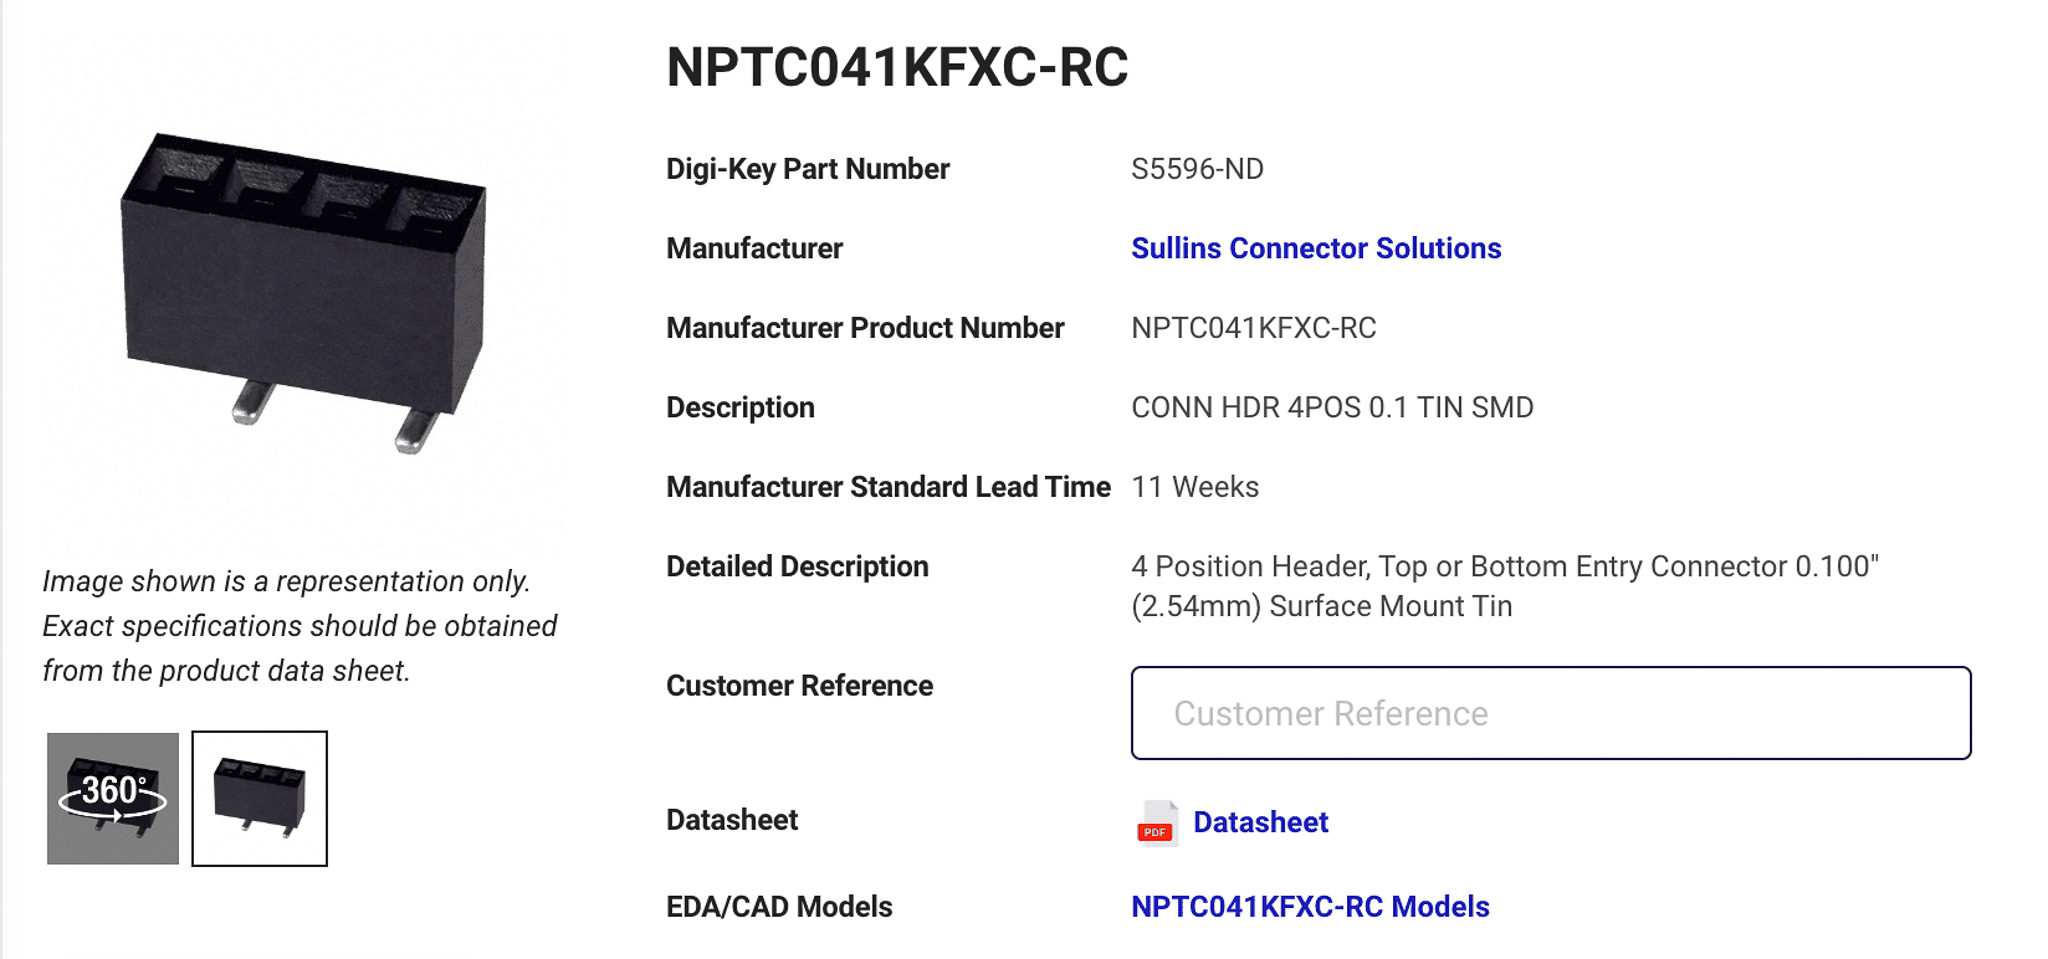Image resolution: width=2048 pixels, height=959 pixels.
Task: Open the Sullins Connector Solutions manufacturer link
Action: (x=1316, y=248)
